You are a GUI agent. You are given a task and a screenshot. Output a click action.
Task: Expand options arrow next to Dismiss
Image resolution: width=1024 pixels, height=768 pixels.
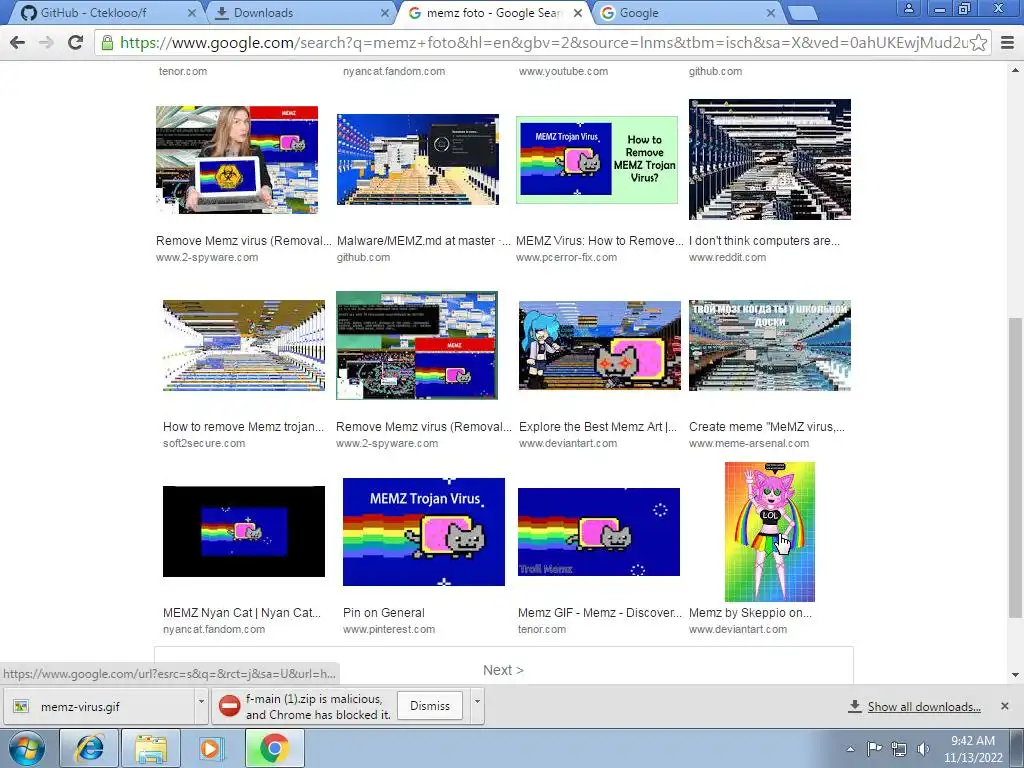(477, 707)
